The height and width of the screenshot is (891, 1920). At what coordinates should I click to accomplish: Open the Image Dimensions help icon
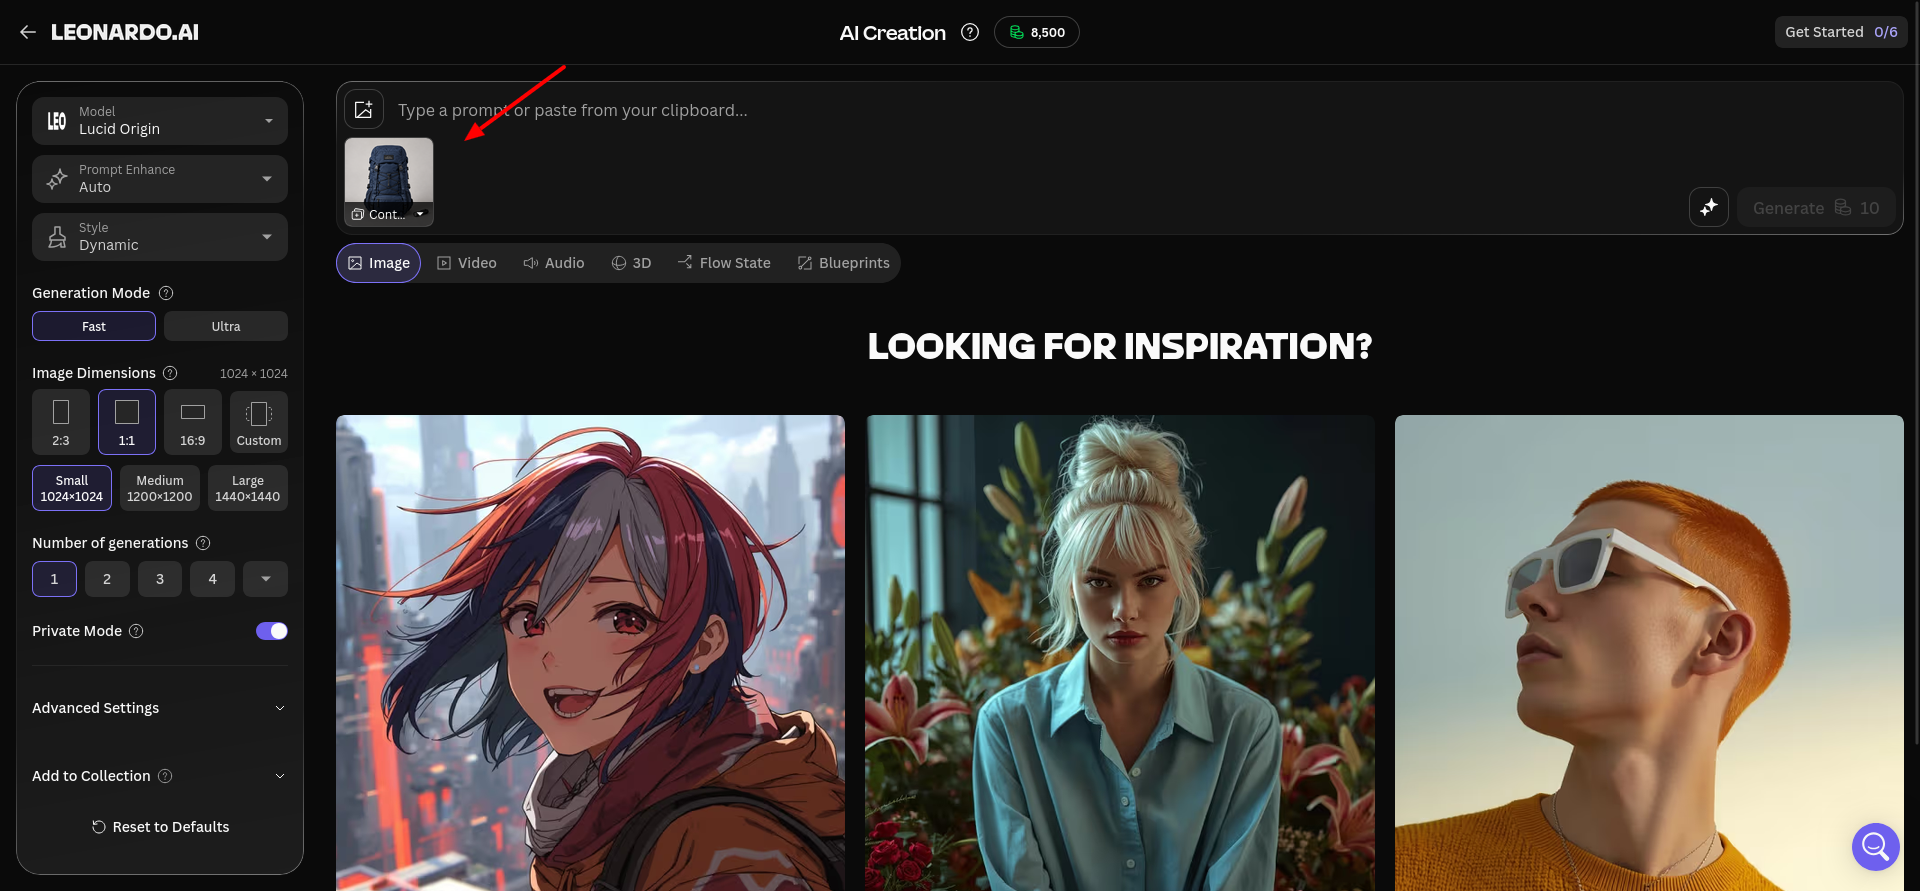click(170, 373)
